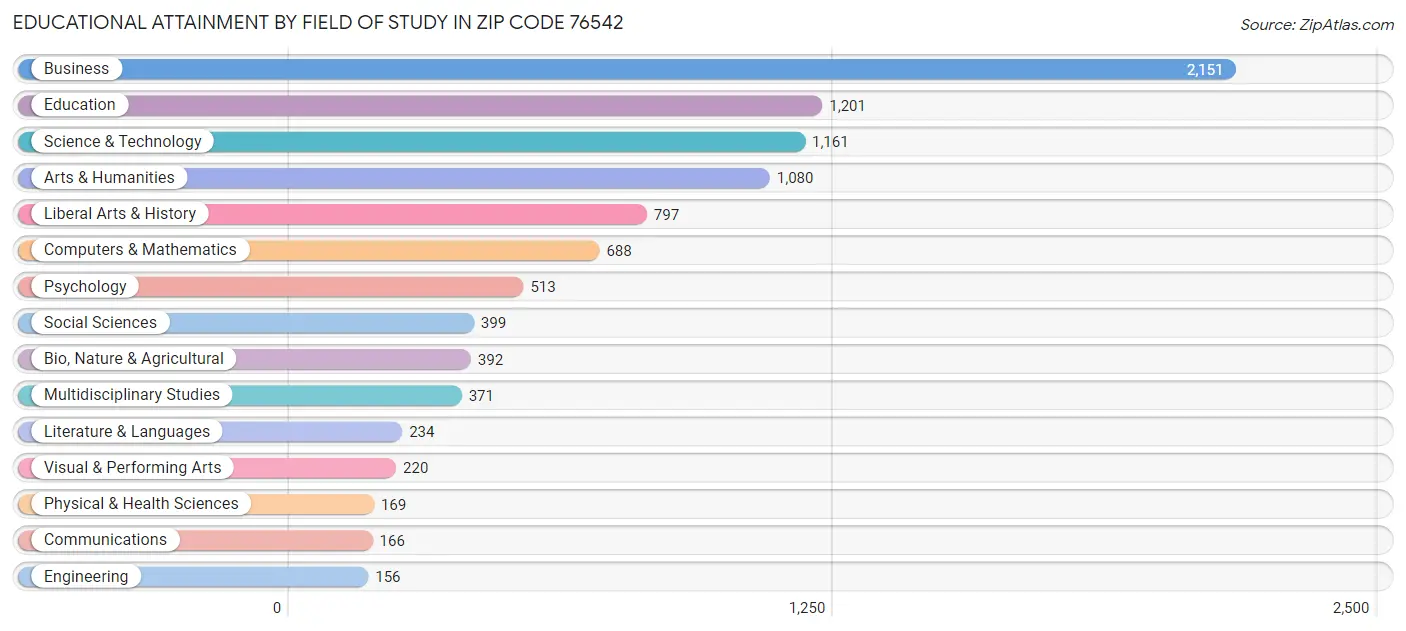
Task: Click the Literature & Languages label
Action: click(127, 431)
